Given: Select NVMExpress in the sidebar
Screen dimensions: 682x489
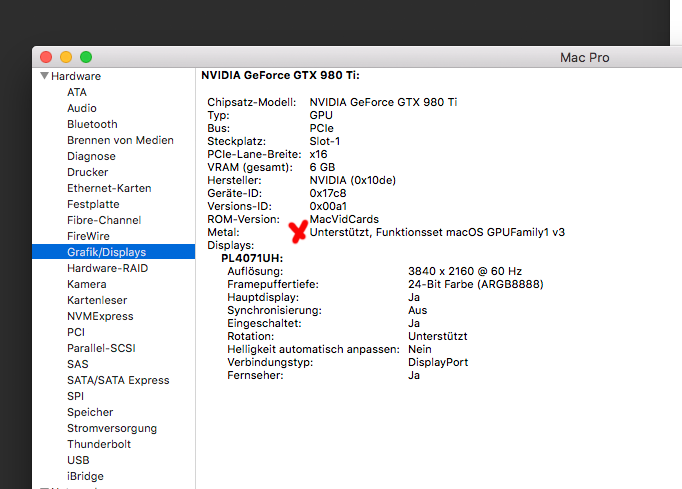Looking at the screenshot, I should [100, 316].
